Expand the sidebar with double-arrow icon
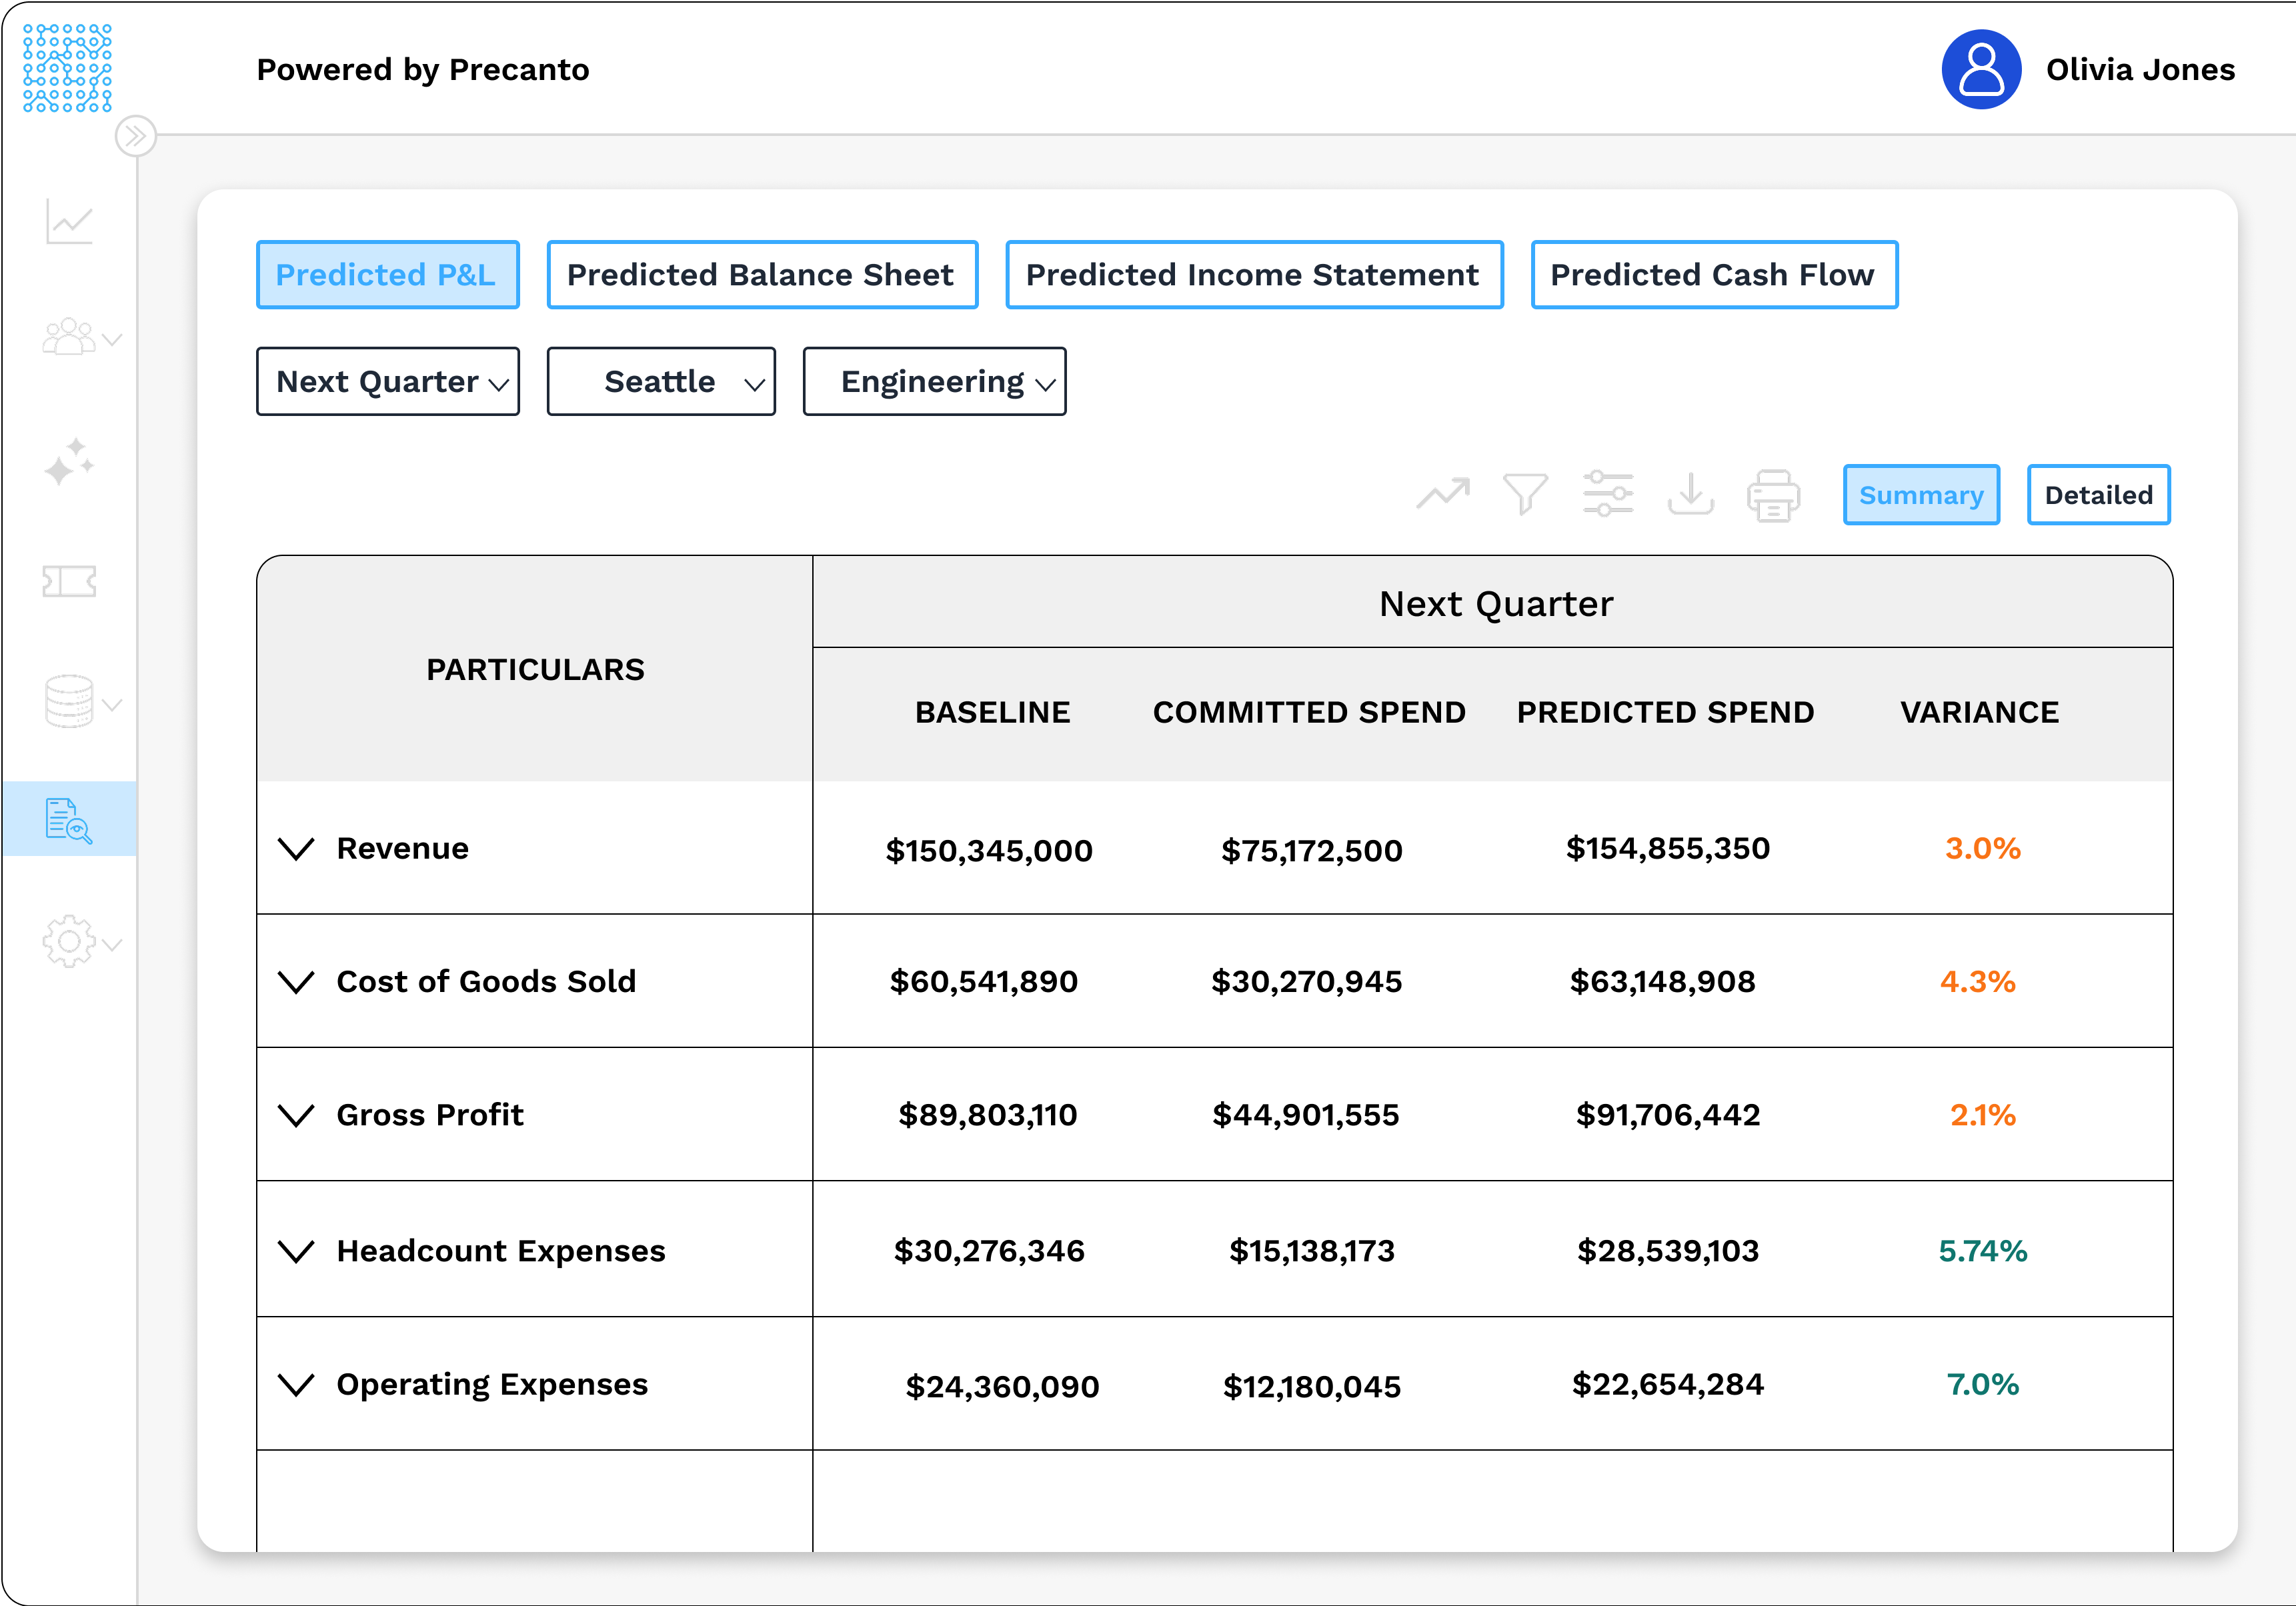The width and height of the screenshot is (2296, 1606). pyautogui.click(x=135, y=136)
